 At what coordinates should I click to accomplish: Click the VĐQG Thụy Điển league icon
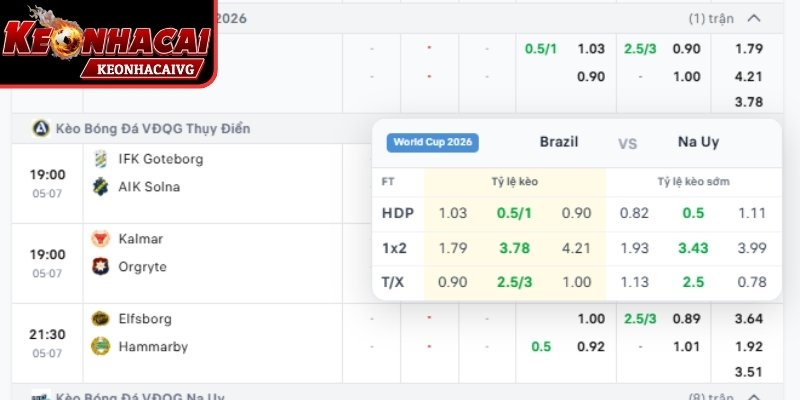point(41,128)
